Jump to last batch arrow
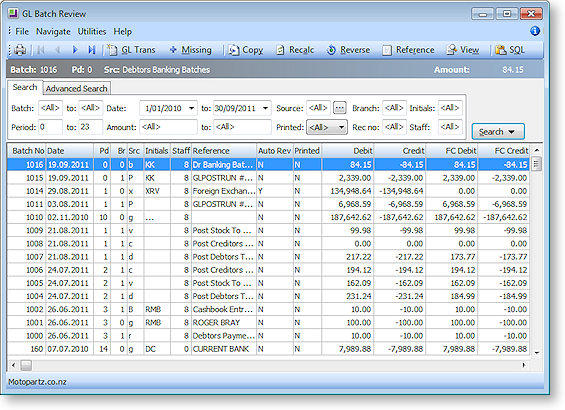565x410 pixels. point(92,50)
